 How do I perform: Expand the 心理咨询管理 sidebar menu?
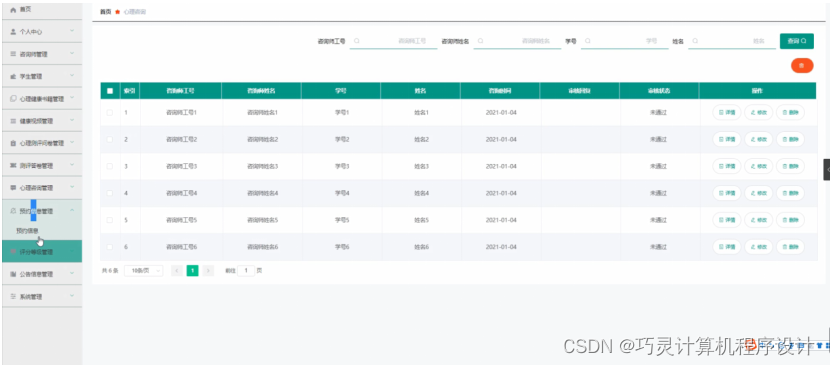point(42,188)
